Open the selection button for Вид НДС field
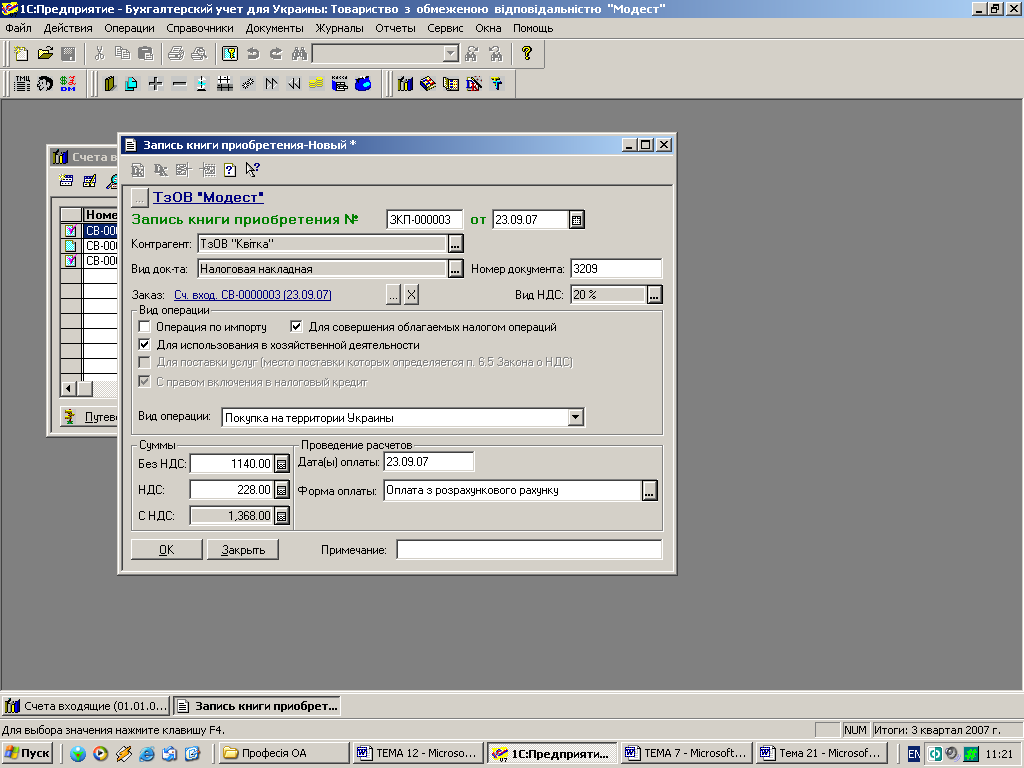This screenshot has height=768, width=1024. tap(654, 295)
